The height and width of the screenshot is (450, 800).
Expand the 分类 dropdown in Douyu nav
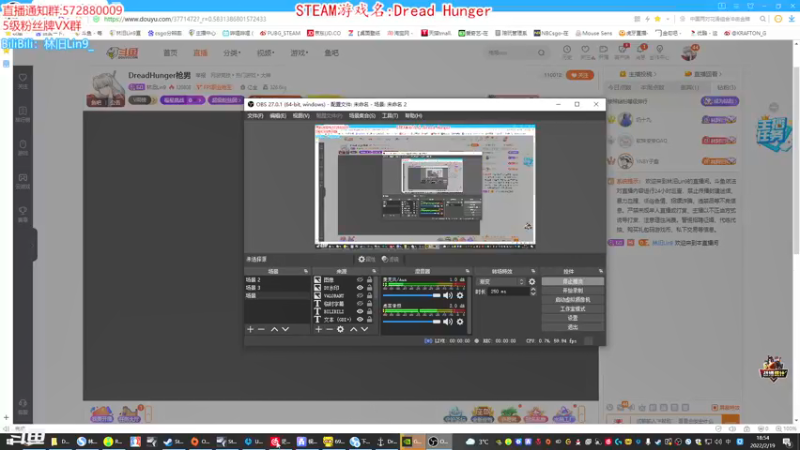pyautogui.click(x=232, y=53)
